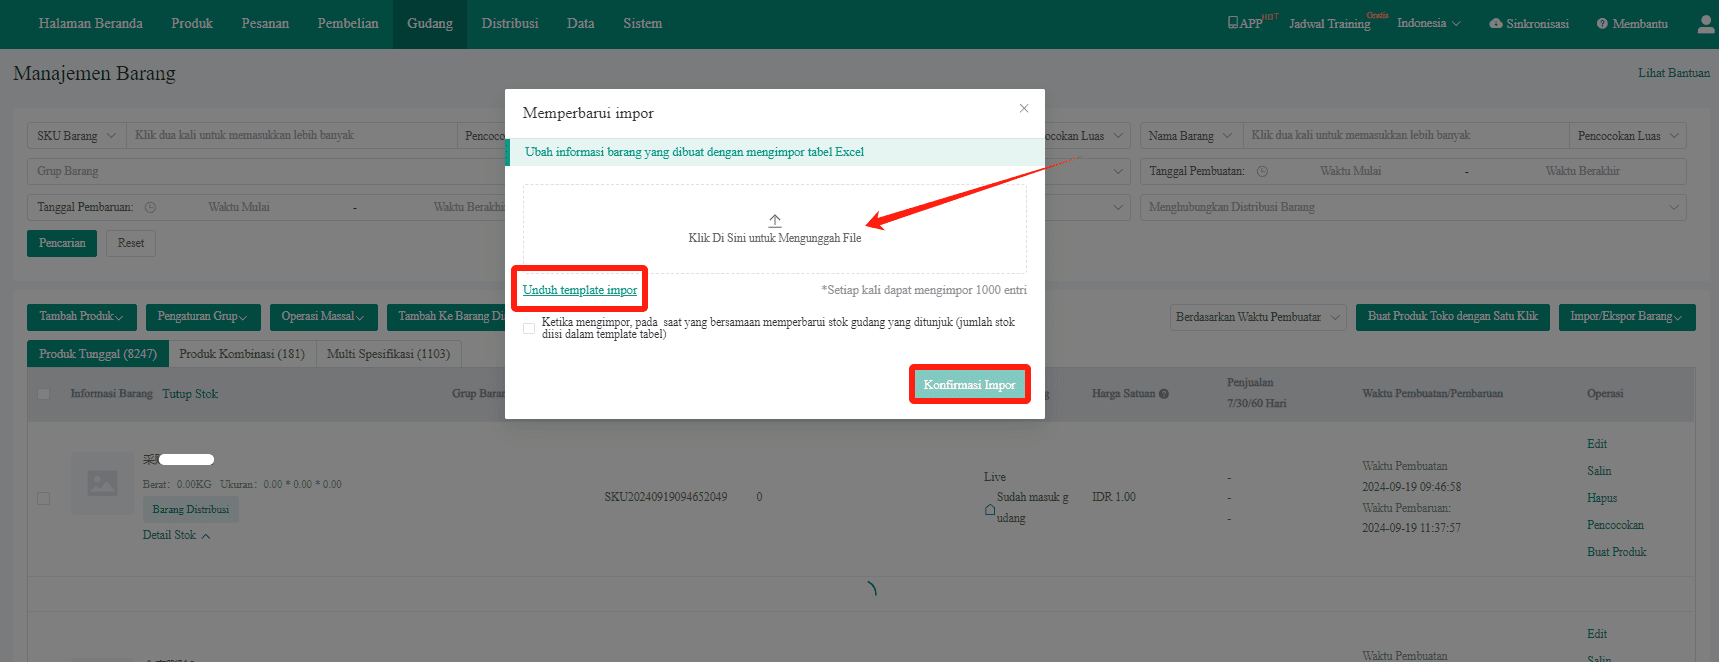1719x662 pixels.
Task: Click the user profile icon
Action: (1706, 24)
